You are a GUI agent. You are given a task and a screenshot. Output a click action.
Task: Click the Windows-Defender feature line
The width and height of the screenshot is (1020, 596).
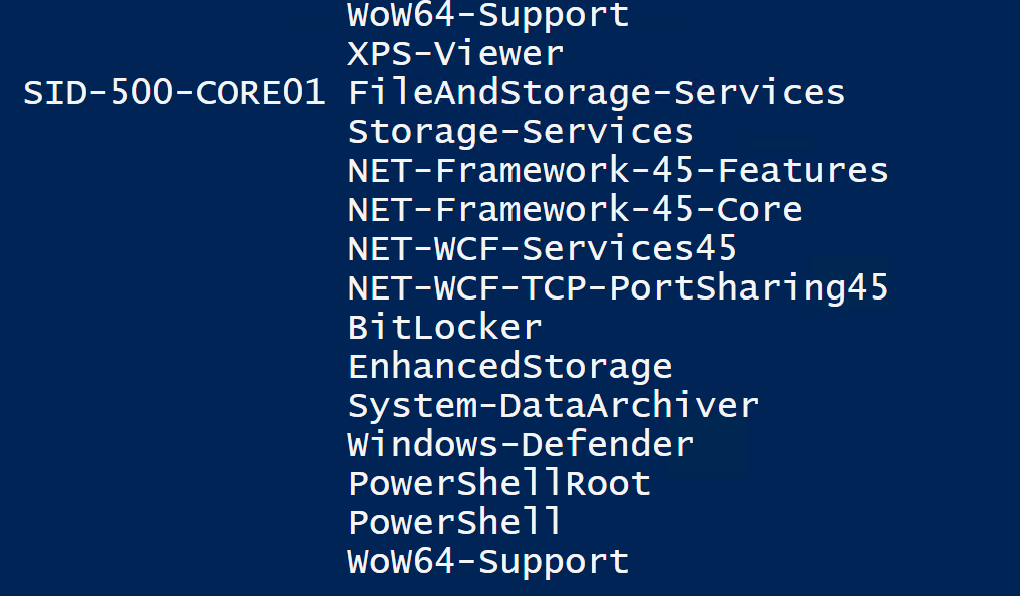pos(520,444)
